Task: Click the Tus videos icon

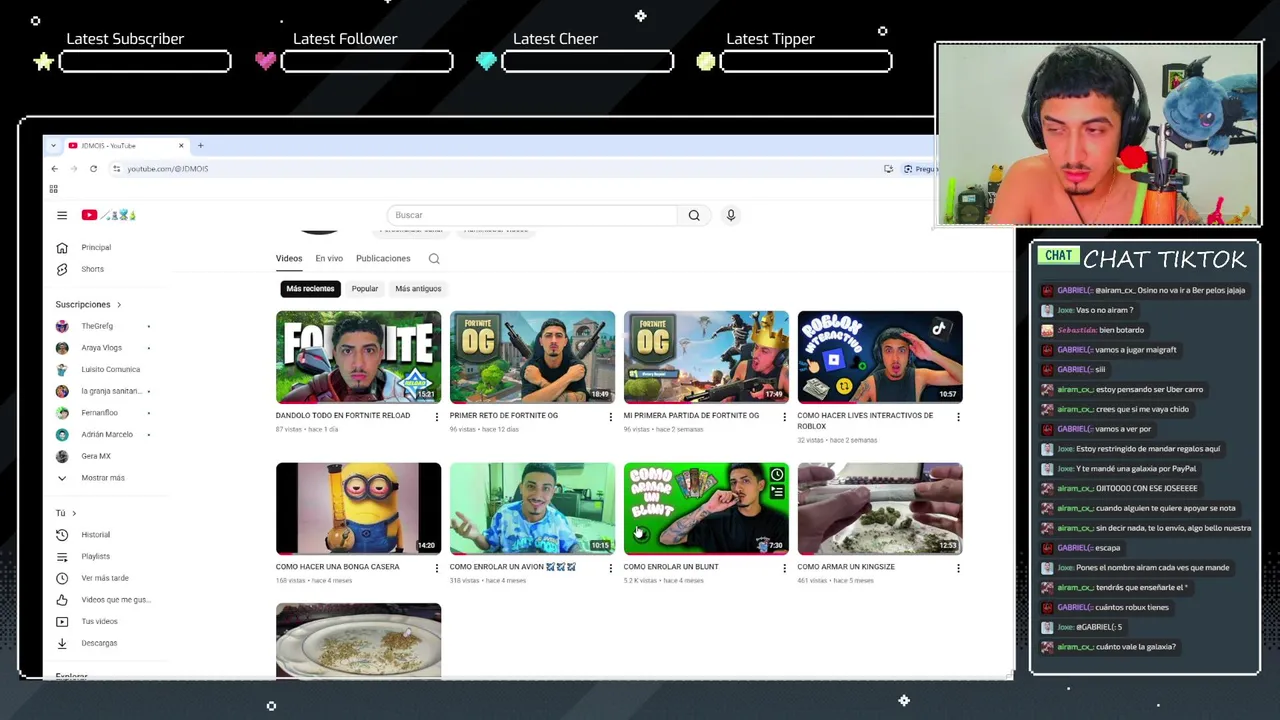Action: 62,621
